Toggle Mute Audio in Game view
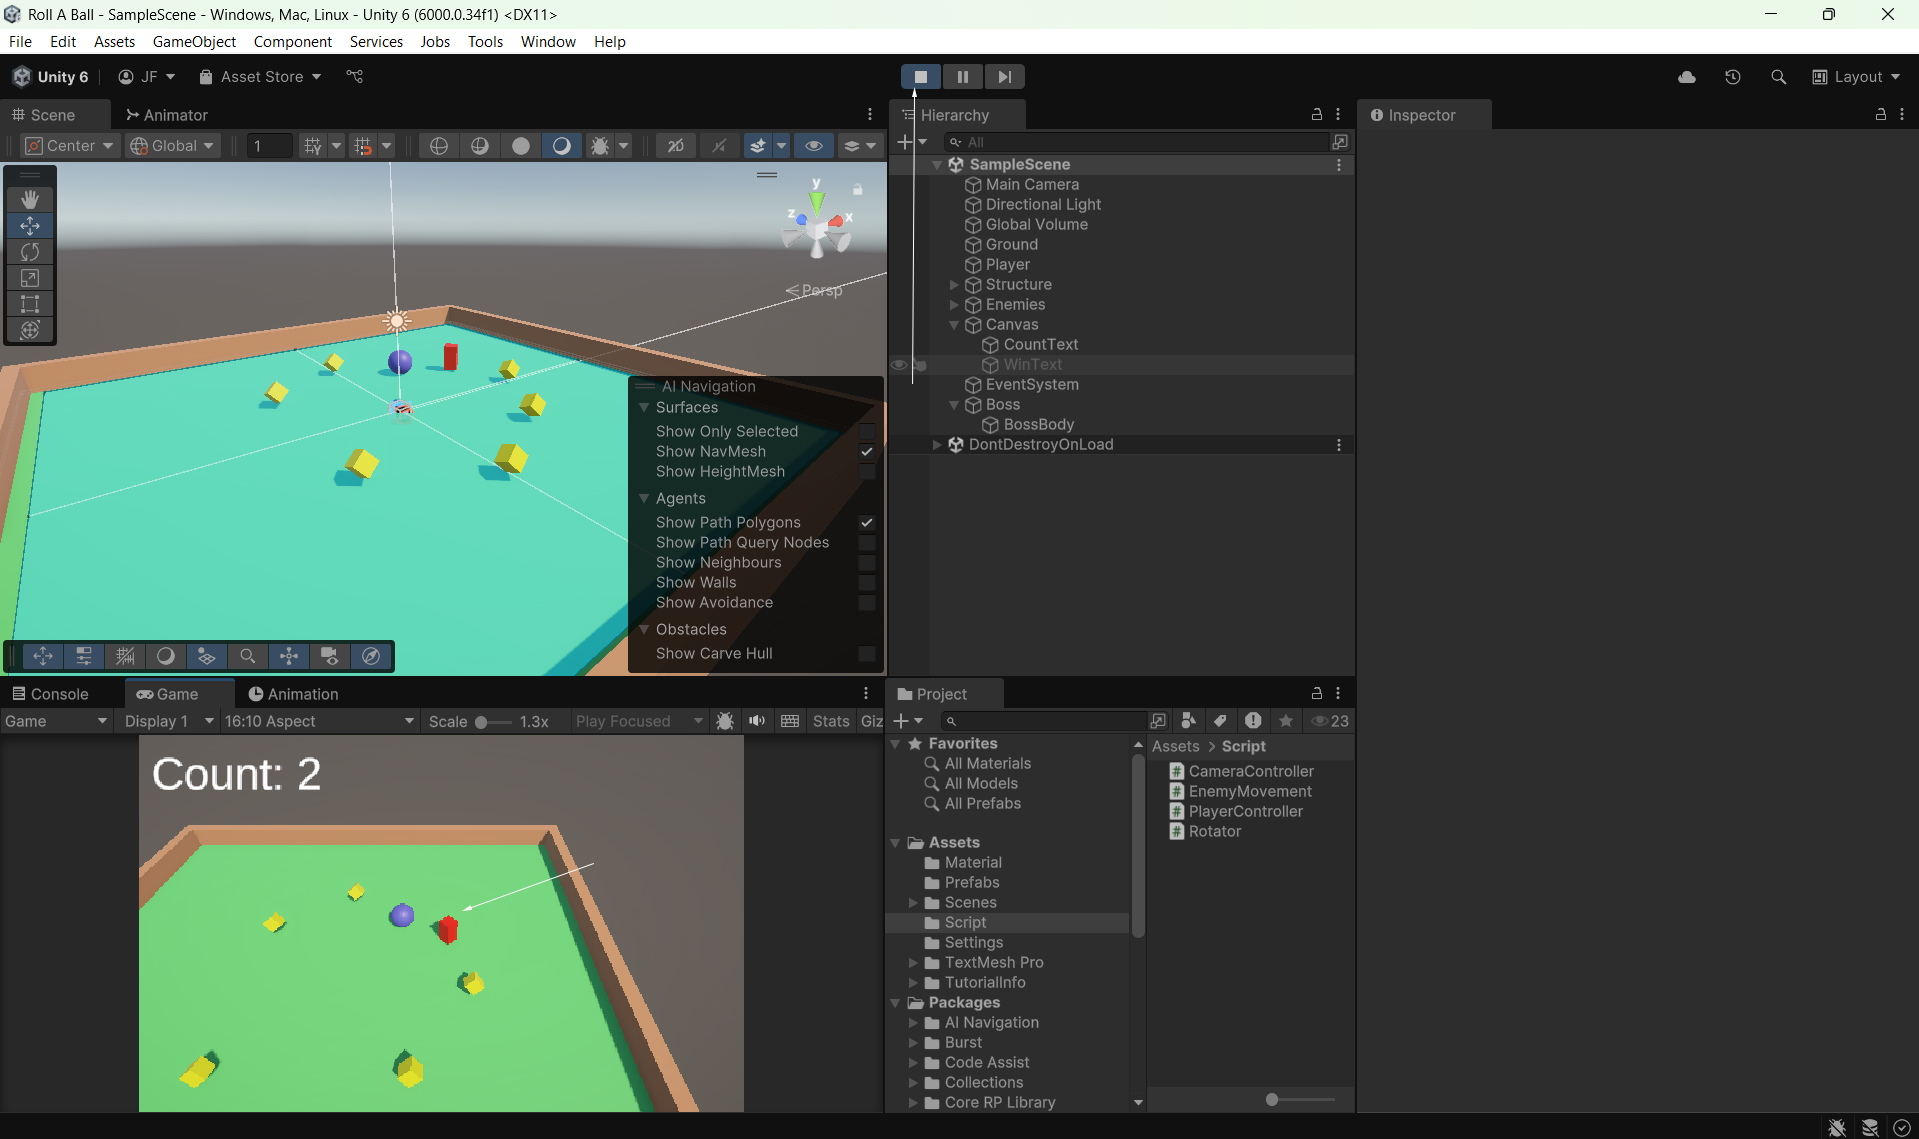The height and width of the screenshot is (1139, 1919). point(757,721)
